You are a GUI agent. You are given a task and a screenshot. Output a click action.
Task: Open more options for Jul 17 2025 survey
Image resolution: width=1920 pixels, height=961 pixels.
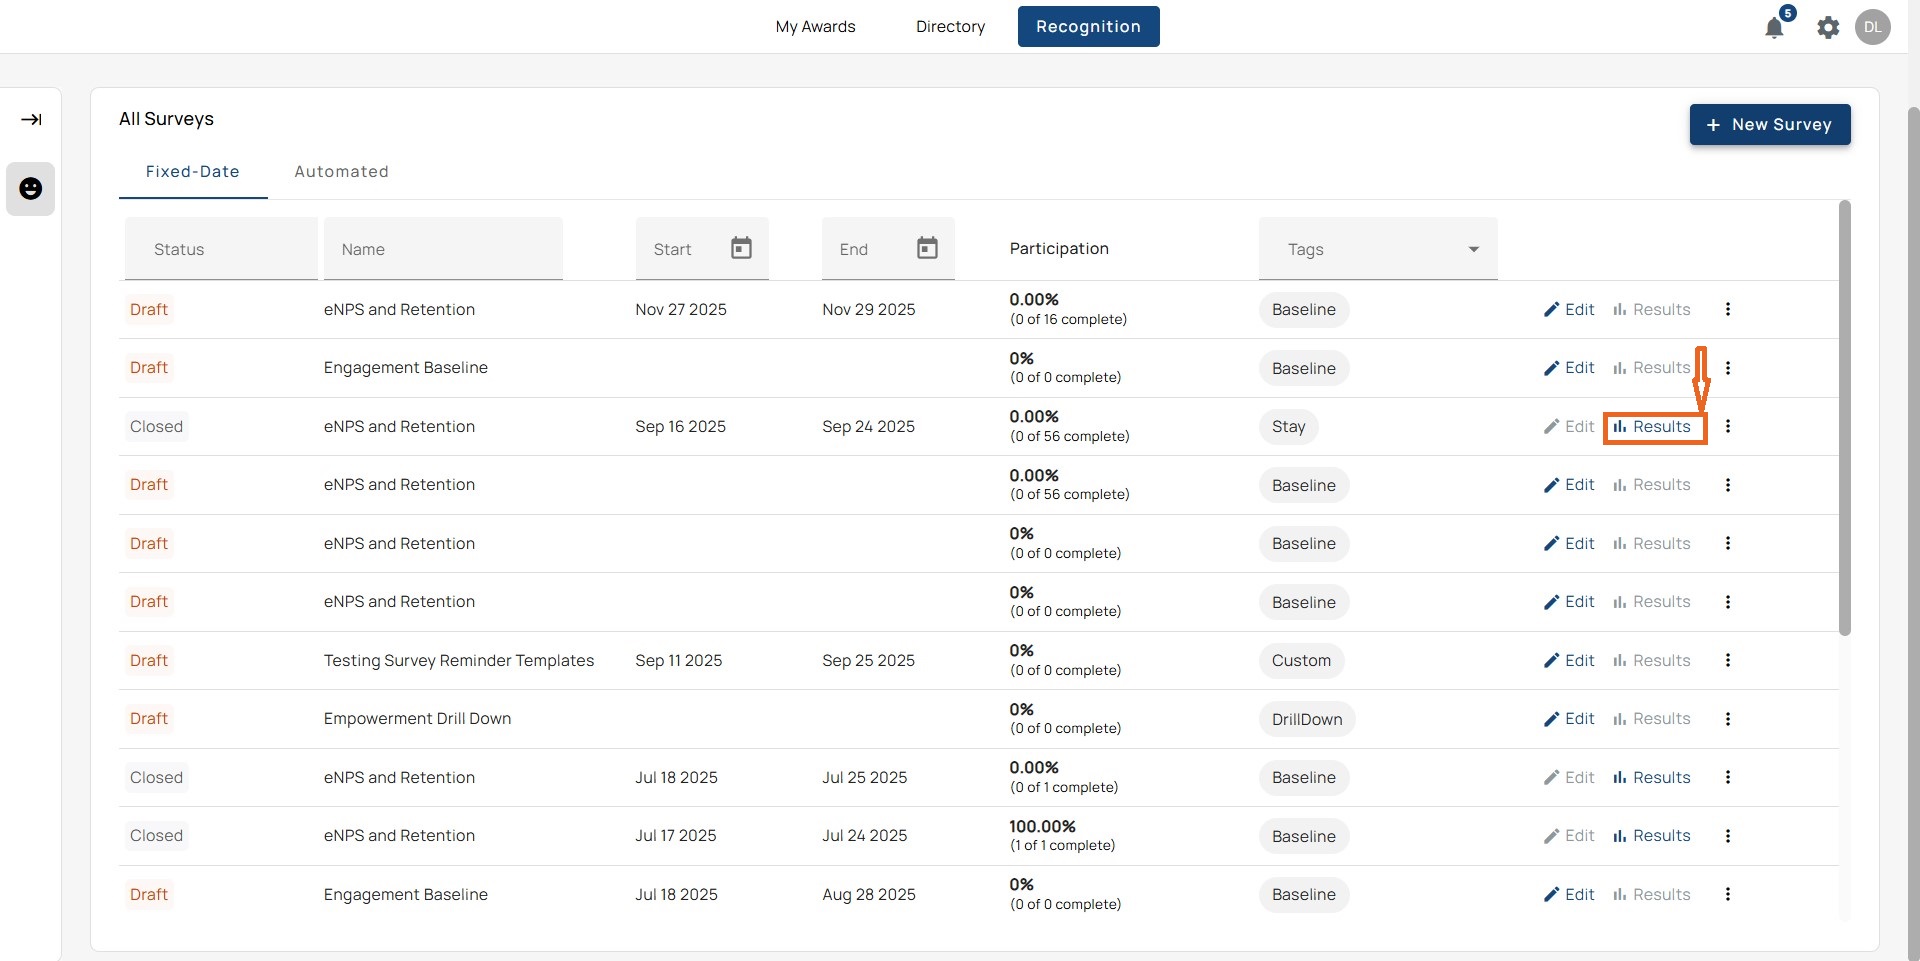click(1727, 836)
